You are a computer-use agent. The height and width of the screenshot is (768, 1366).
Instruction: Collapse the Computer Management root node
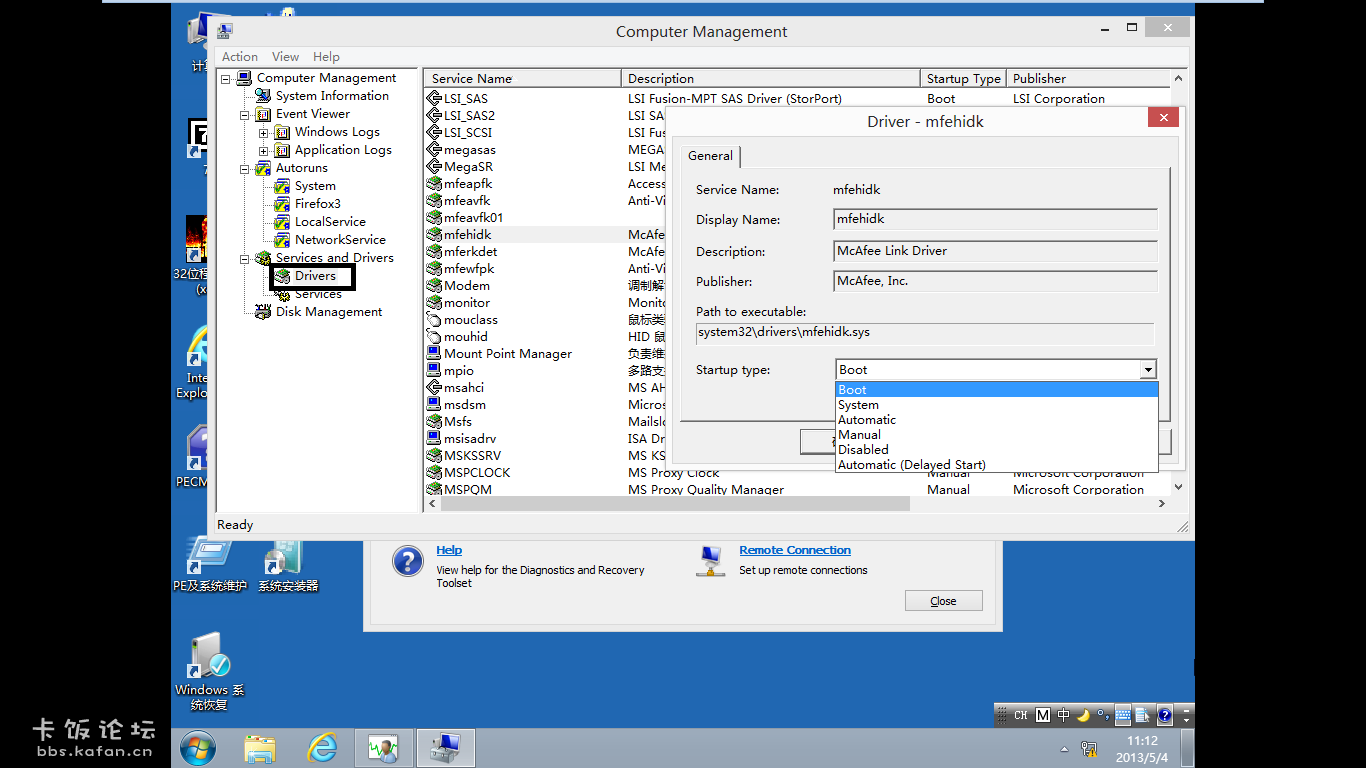(x=226, y=78)
